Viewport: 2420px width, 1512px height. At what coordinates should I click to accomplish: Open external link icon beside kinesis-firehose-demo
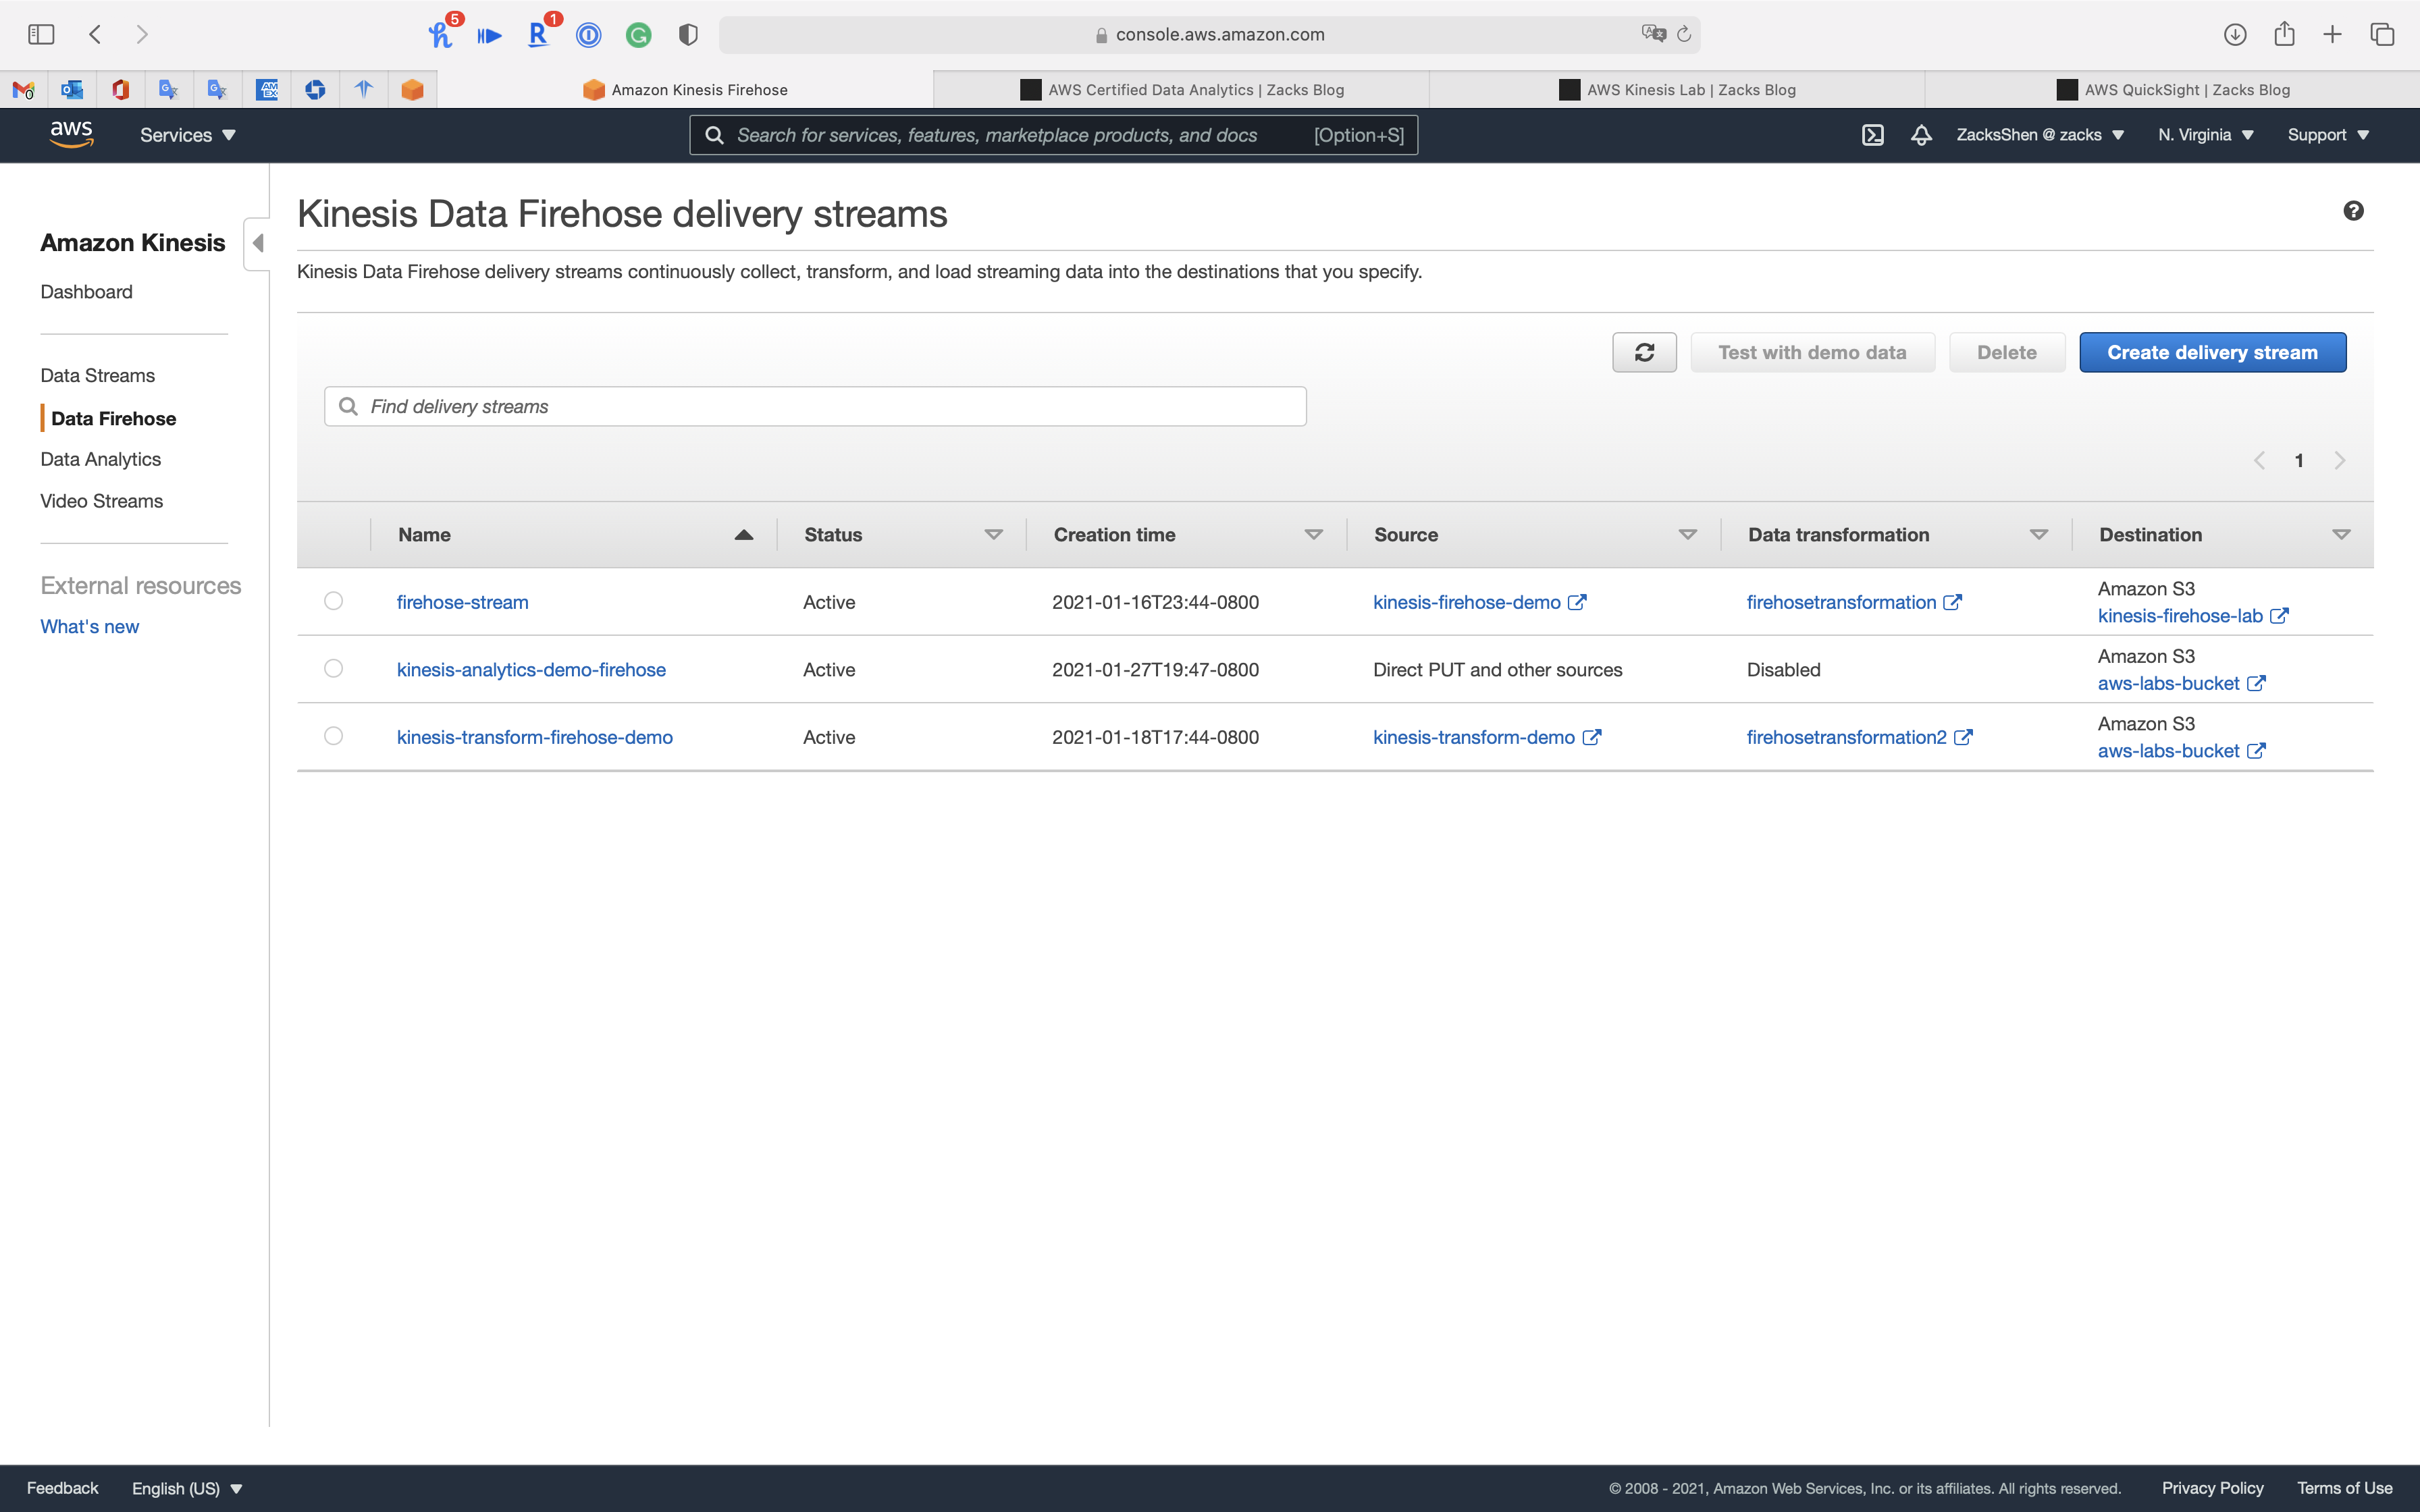[1577, 602]
